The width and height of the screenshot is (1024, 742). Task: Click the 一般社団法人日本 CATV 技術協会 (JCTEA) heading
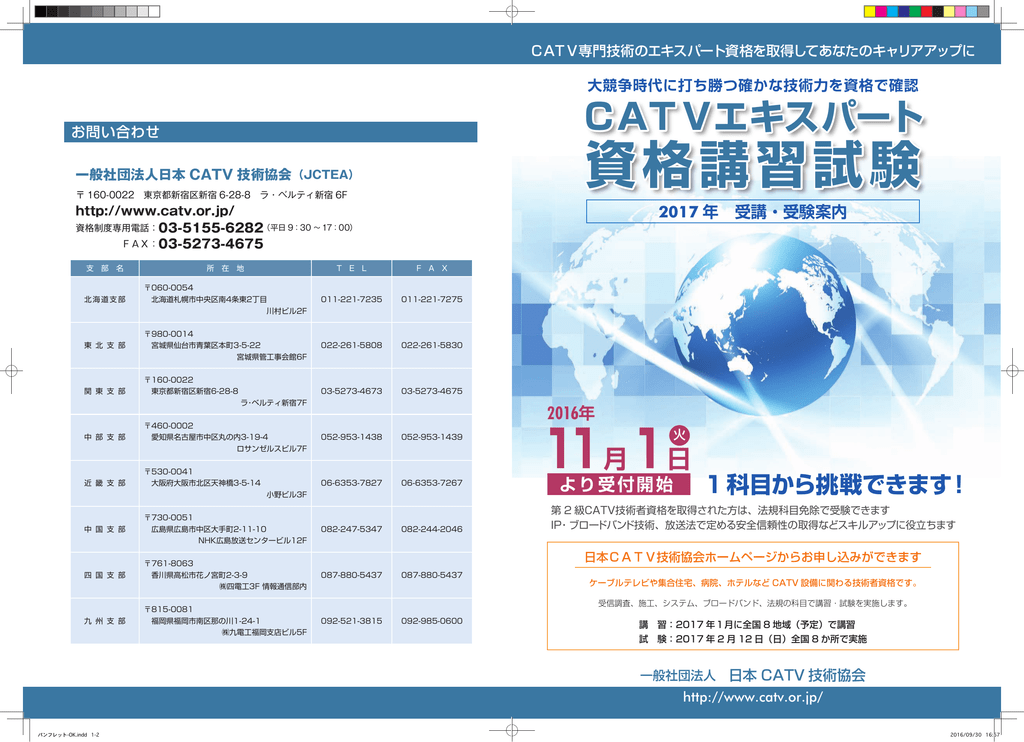pos(214,174)
